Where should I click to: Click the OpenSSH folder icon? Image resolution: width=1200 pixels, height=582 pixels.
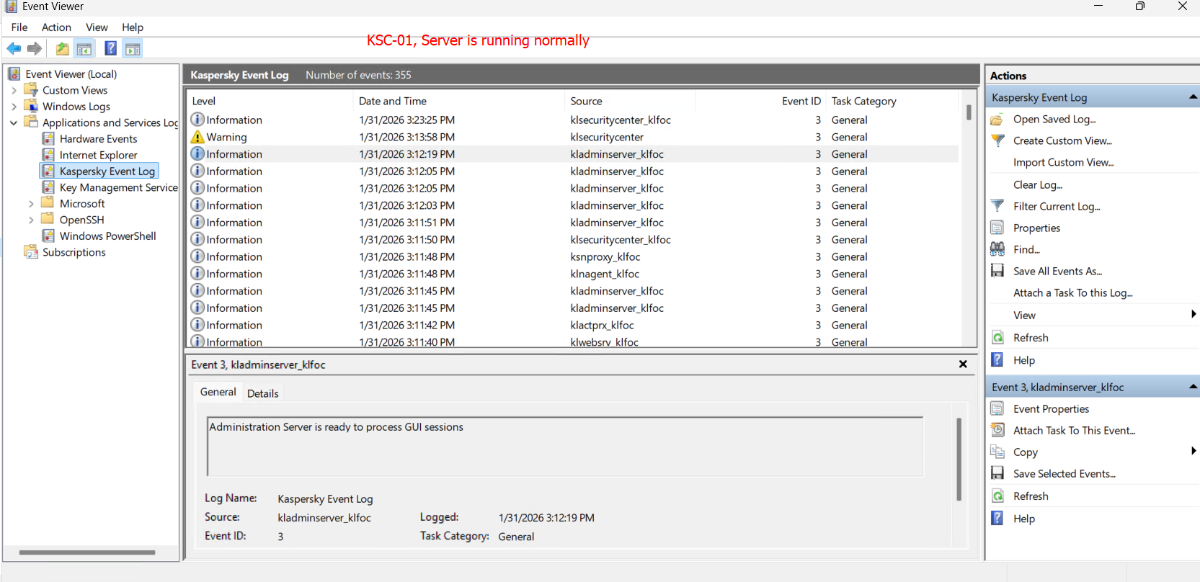(x=48, y=220)
